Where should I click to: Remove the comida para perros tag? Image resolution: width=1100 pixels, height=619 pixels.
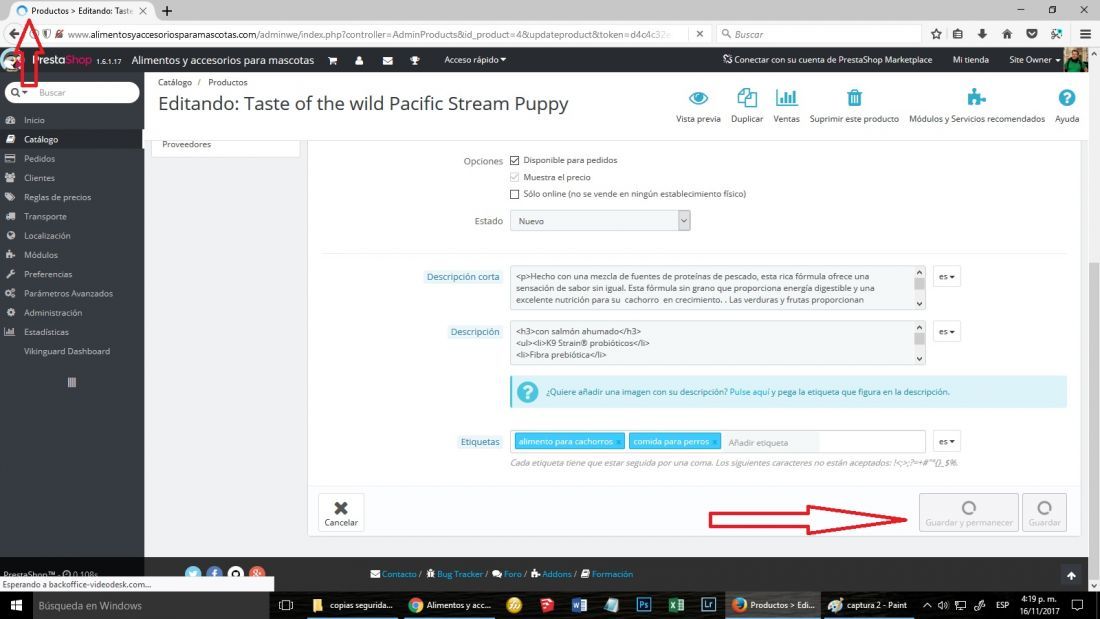[x=715, y=442]
